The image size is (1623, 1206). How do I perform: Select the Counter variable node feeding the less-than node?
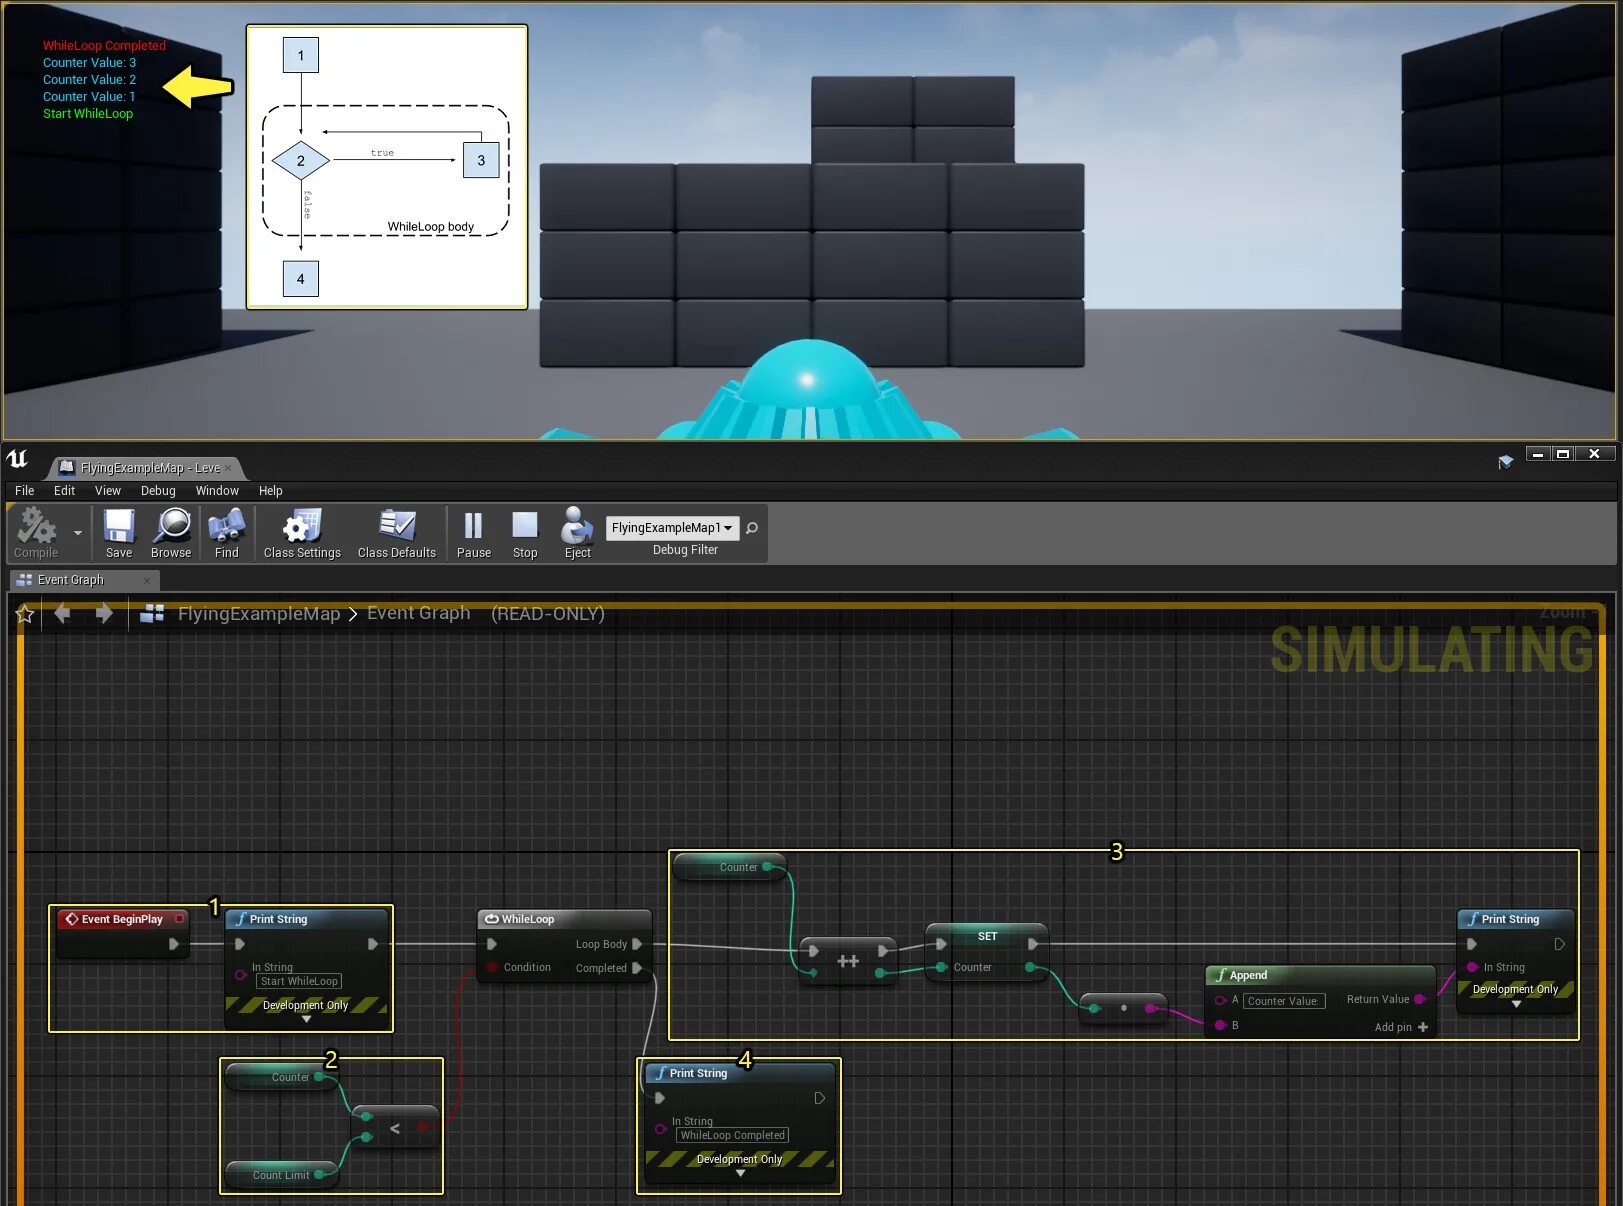coord(281,1077)
